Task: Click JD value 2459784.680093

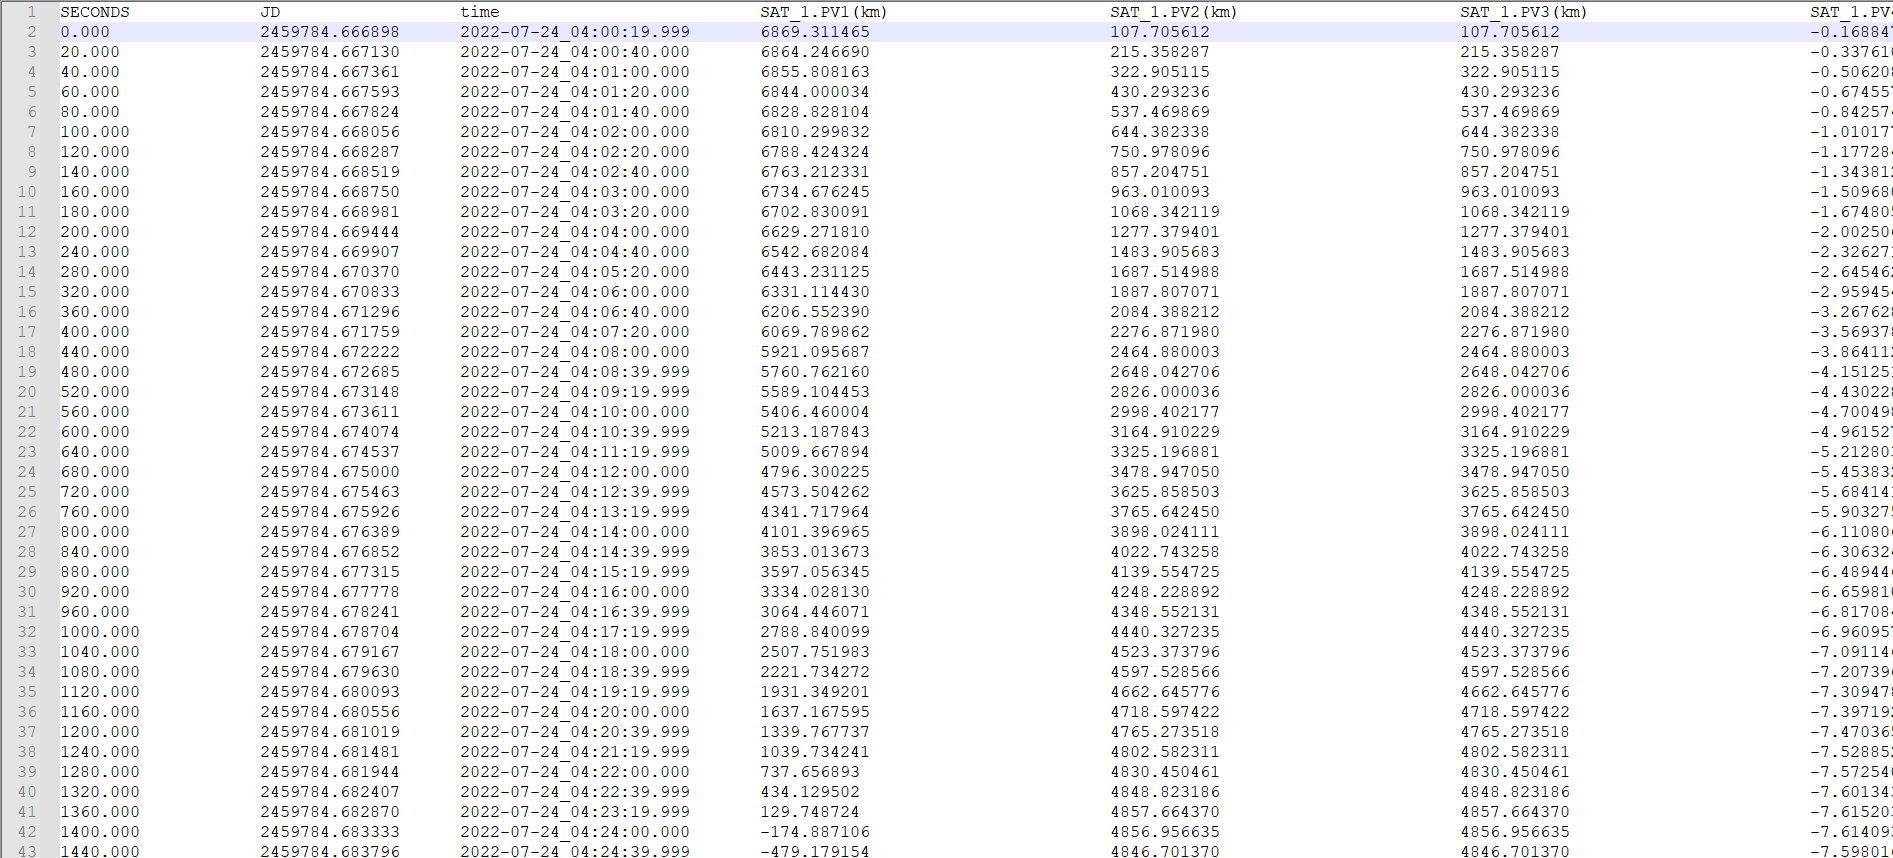Action: tap(330, 692)
